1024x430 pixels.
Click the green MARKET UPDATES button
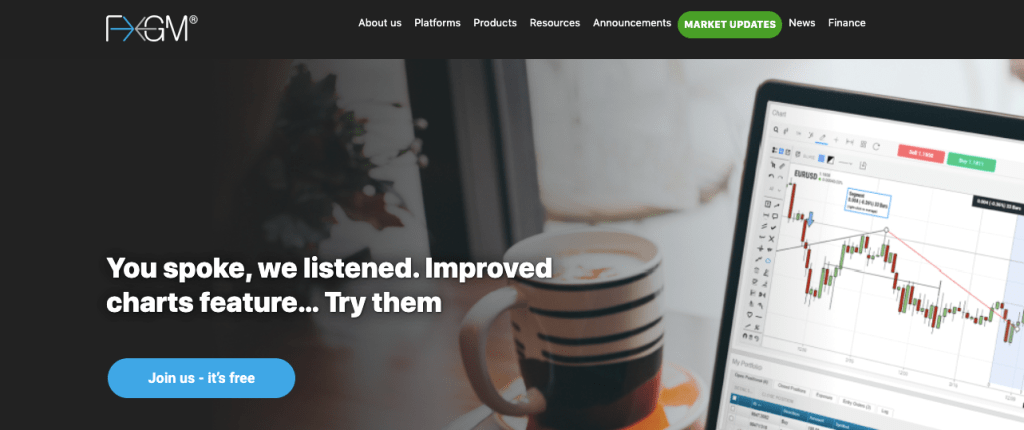(729, 25)
